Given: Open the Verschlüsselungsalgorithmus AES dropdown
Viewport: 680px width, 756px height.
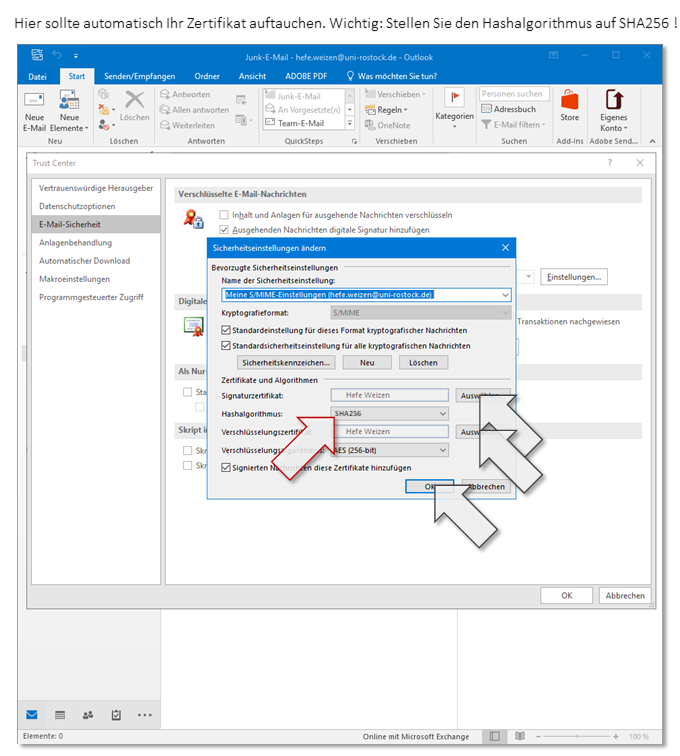Looking at the screenshot, I should click(x=390, y=450).
